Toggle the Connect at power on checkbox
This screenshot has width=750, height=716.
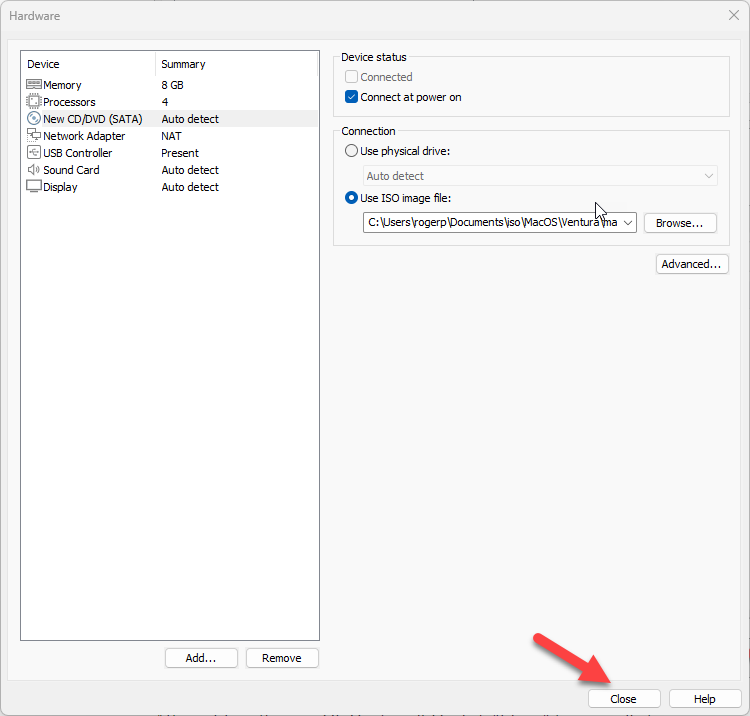point(351,98)
